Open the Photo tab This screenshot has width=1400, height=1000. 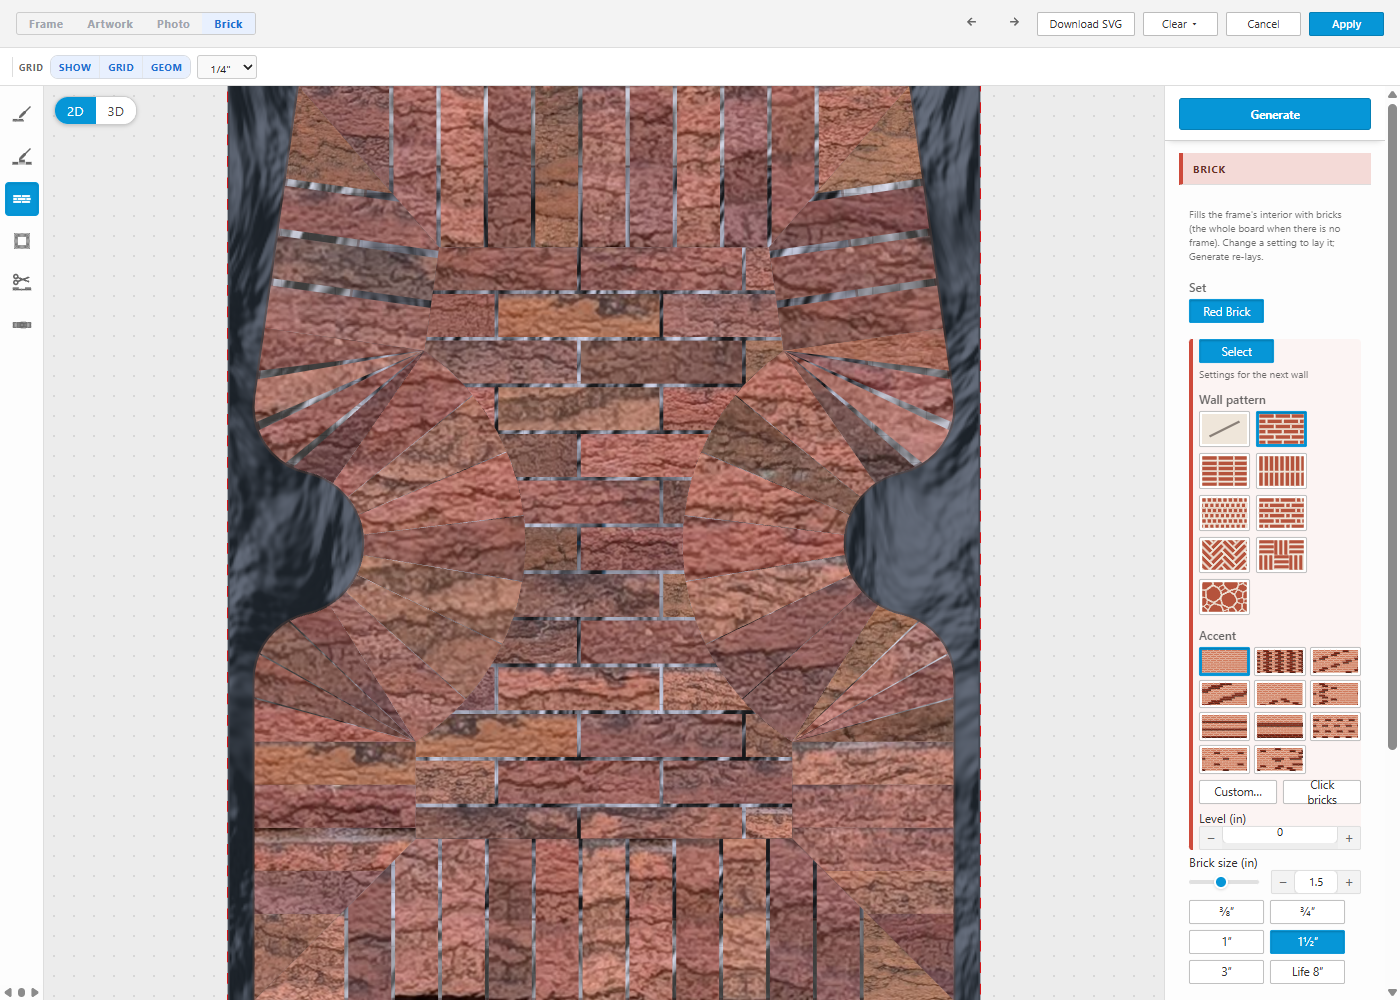tap(173, 24)
